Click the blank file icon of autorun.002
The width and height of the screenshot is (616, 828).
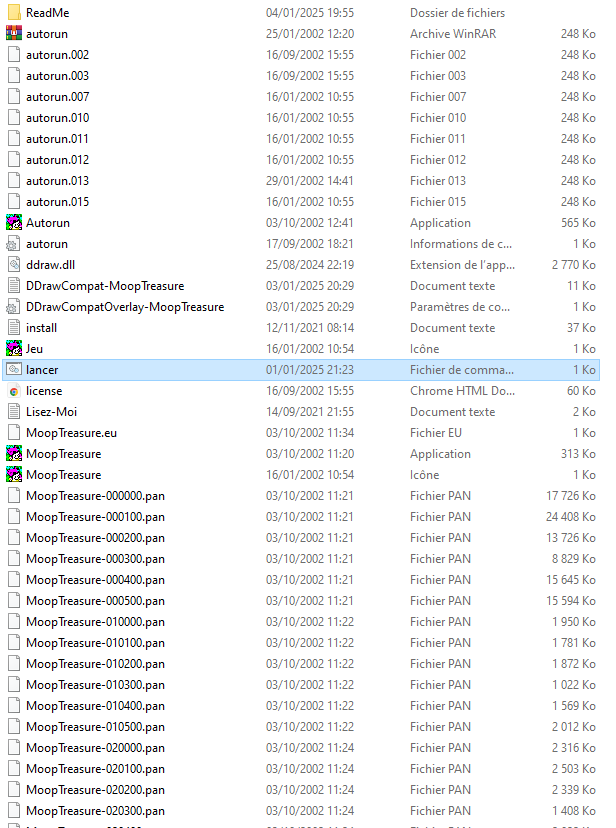coord(14,55)
